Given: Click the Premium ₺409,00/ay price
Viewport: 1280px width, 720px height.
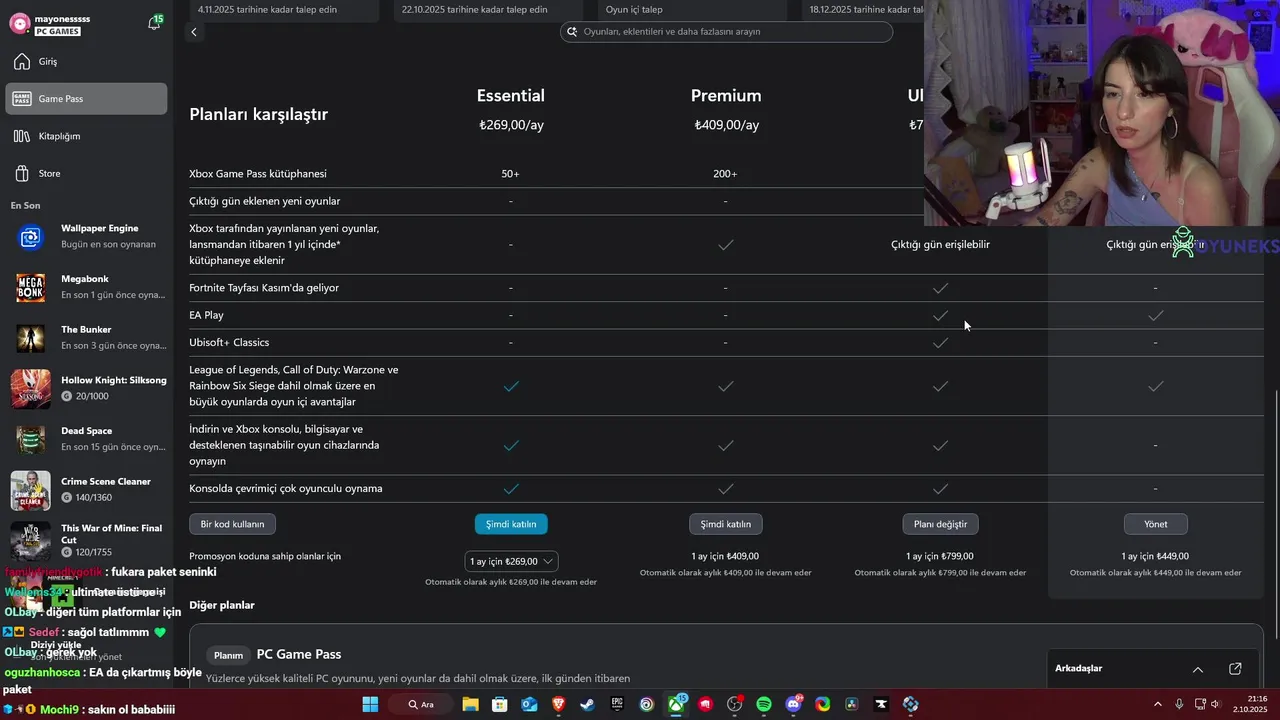Looking at the screenshot, I should 727,125.
